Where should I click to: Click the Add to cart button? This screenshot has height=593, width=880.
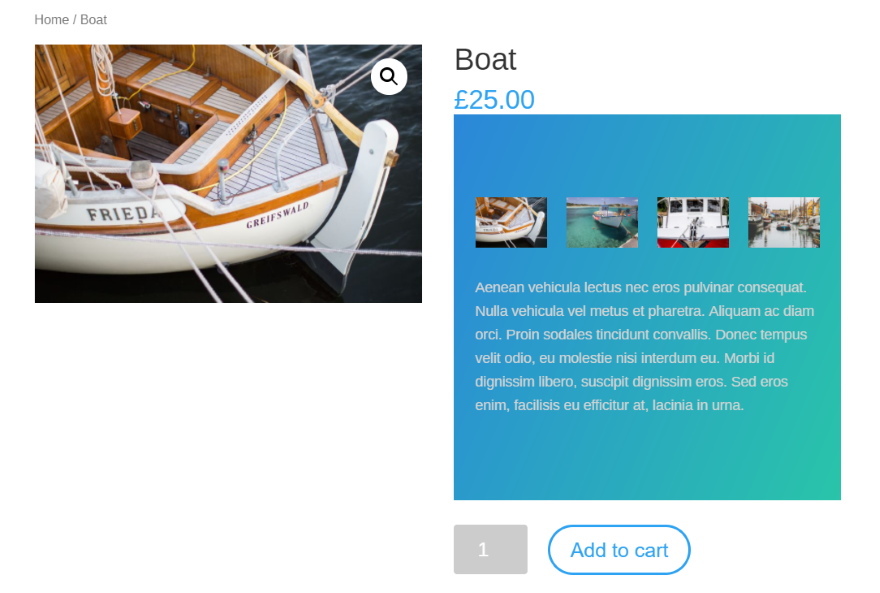(619, 550)
